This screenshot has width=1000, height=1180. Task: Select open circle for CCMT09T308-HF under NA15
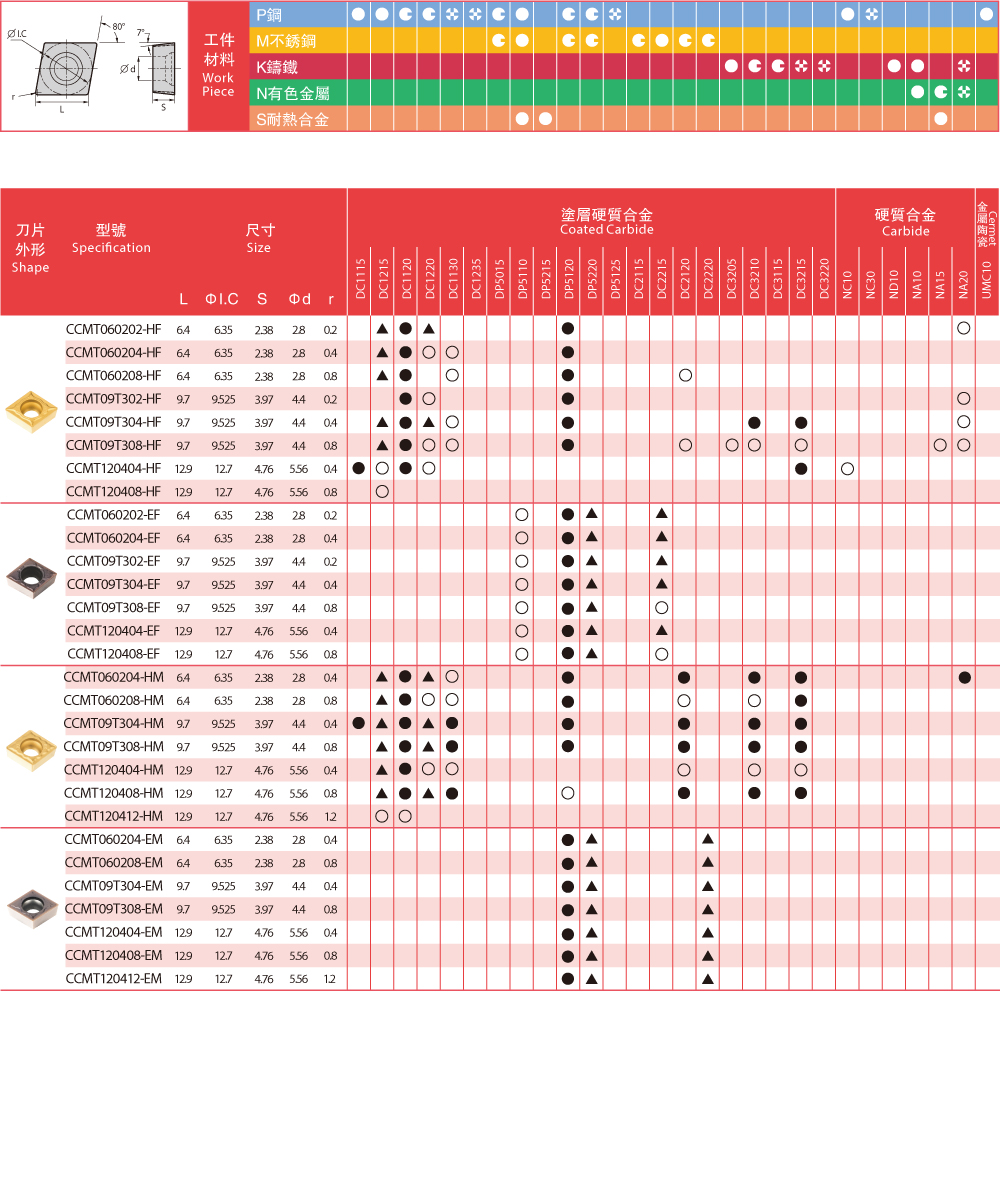(x=940, y=445)
